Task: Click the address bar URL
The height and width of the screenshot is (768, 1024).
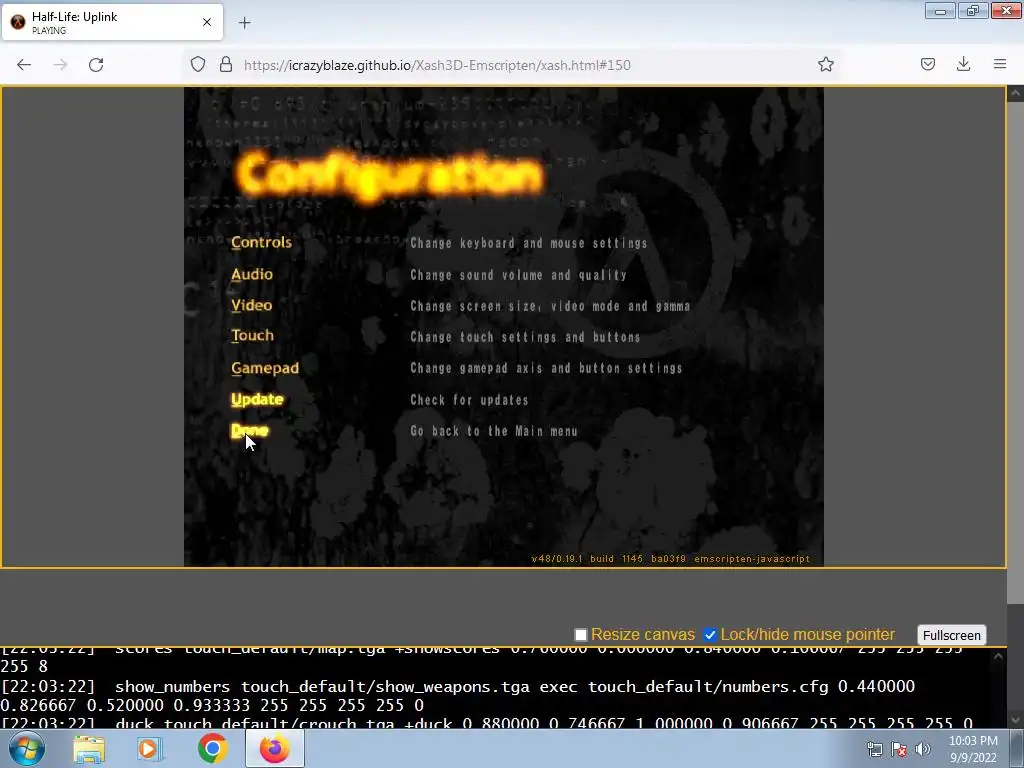Action: point(437,65)
